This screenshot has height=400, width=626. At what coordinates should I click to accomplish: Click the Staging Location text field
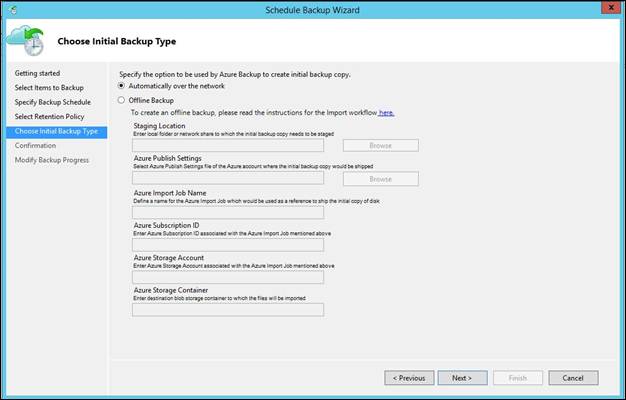[x=227, y=145]
